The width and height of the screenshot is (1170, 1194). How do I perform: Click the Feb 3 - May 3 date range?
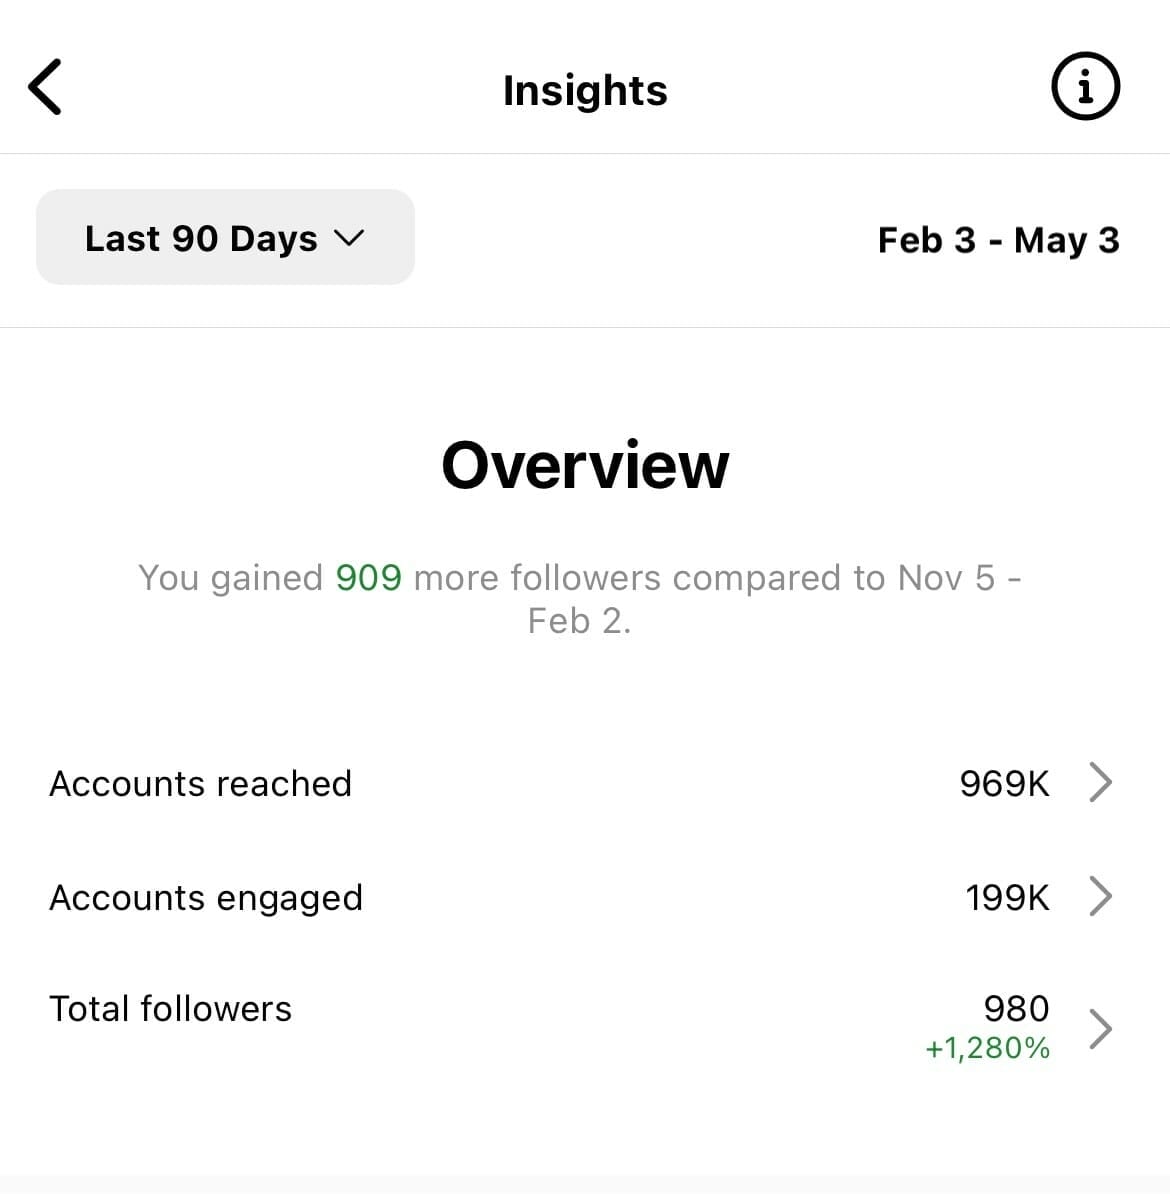click(x=999, y=240)
